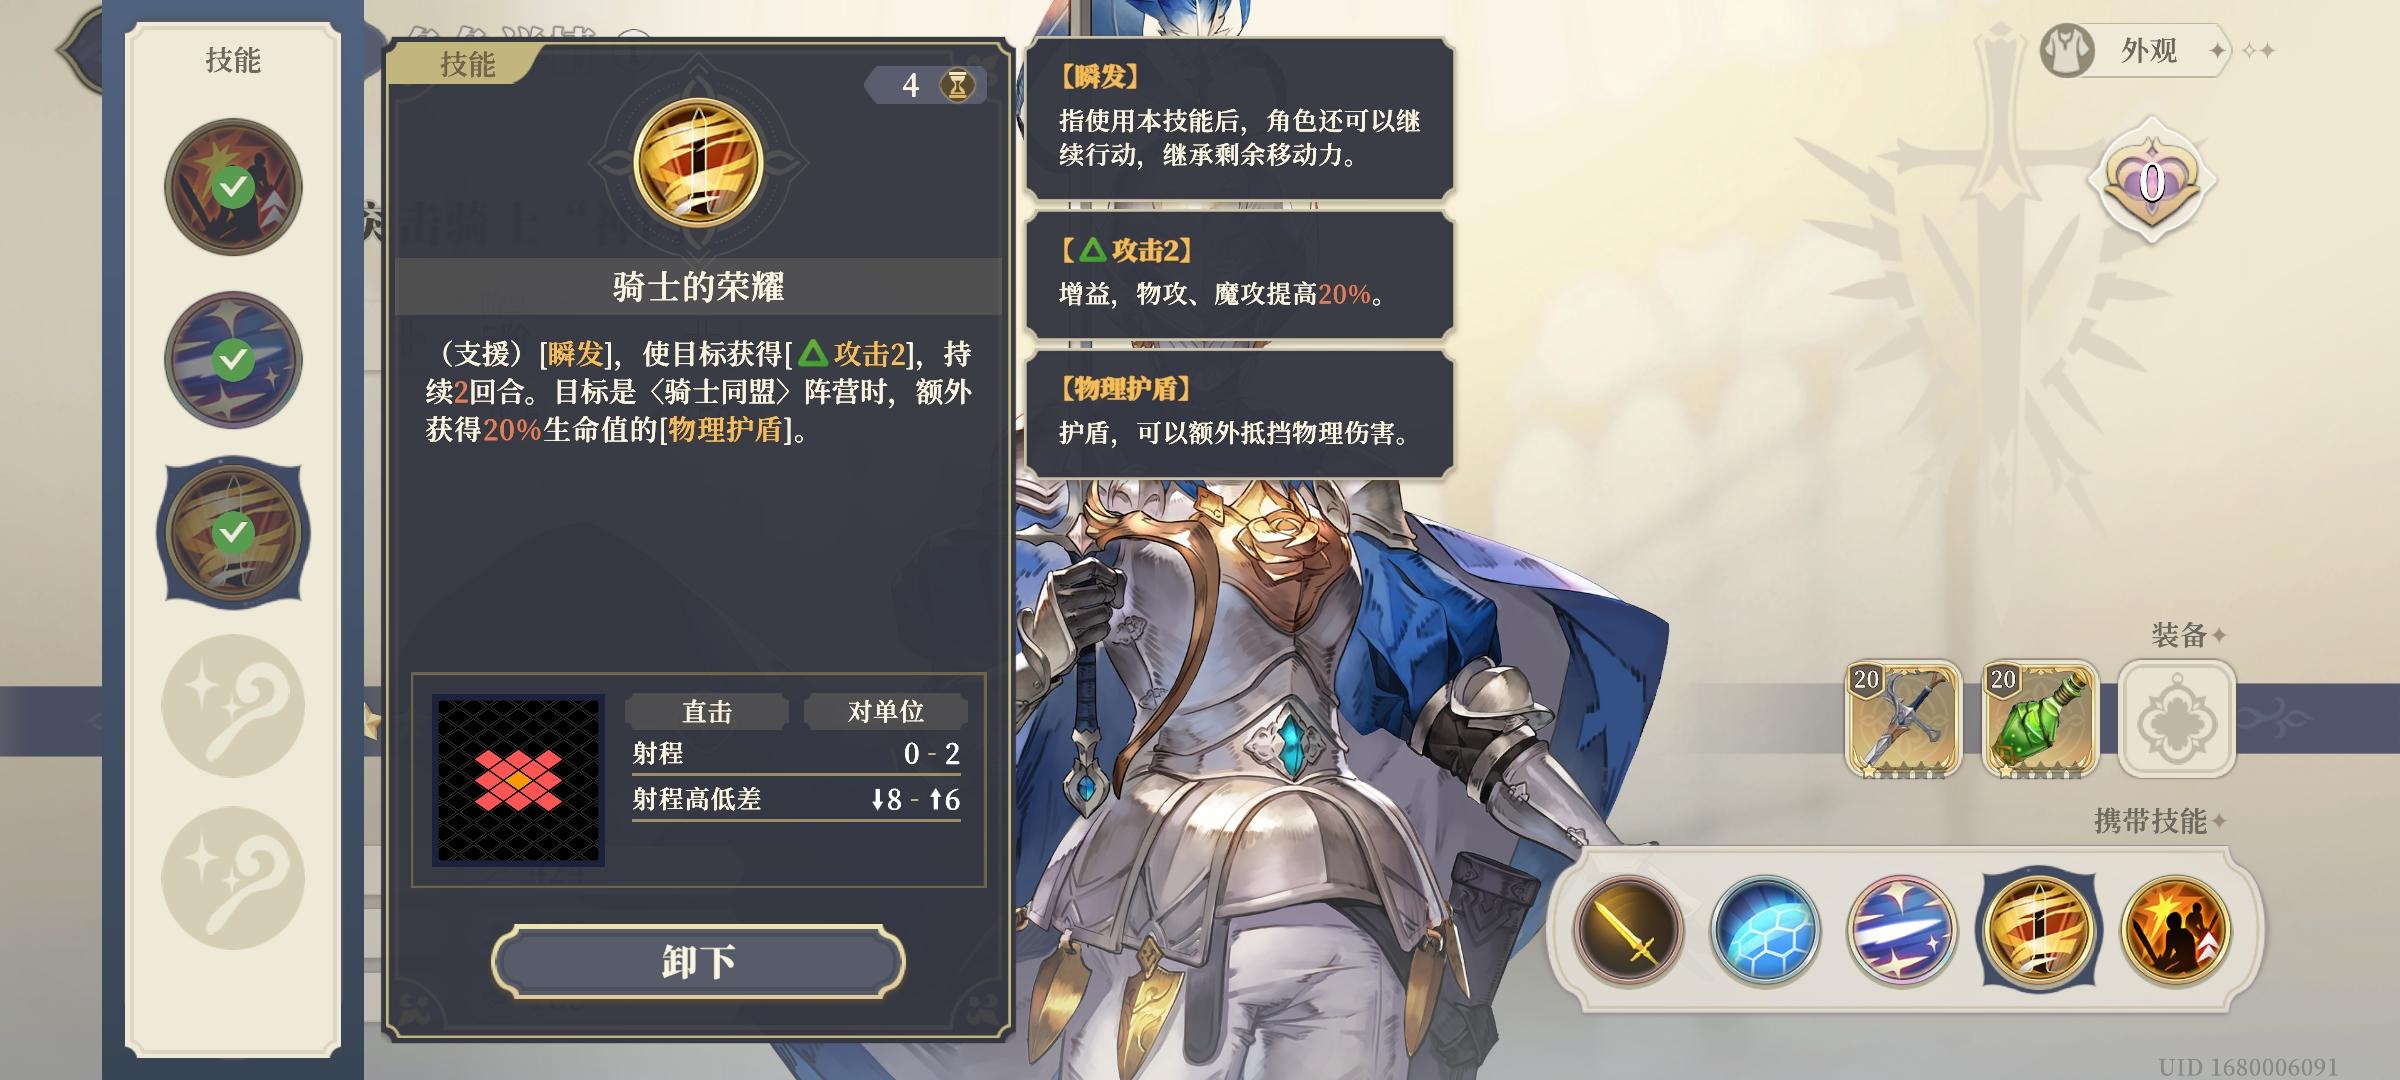
Task: Toggle the selected 骑士的荣耀 skill in list
Action: 233,532
